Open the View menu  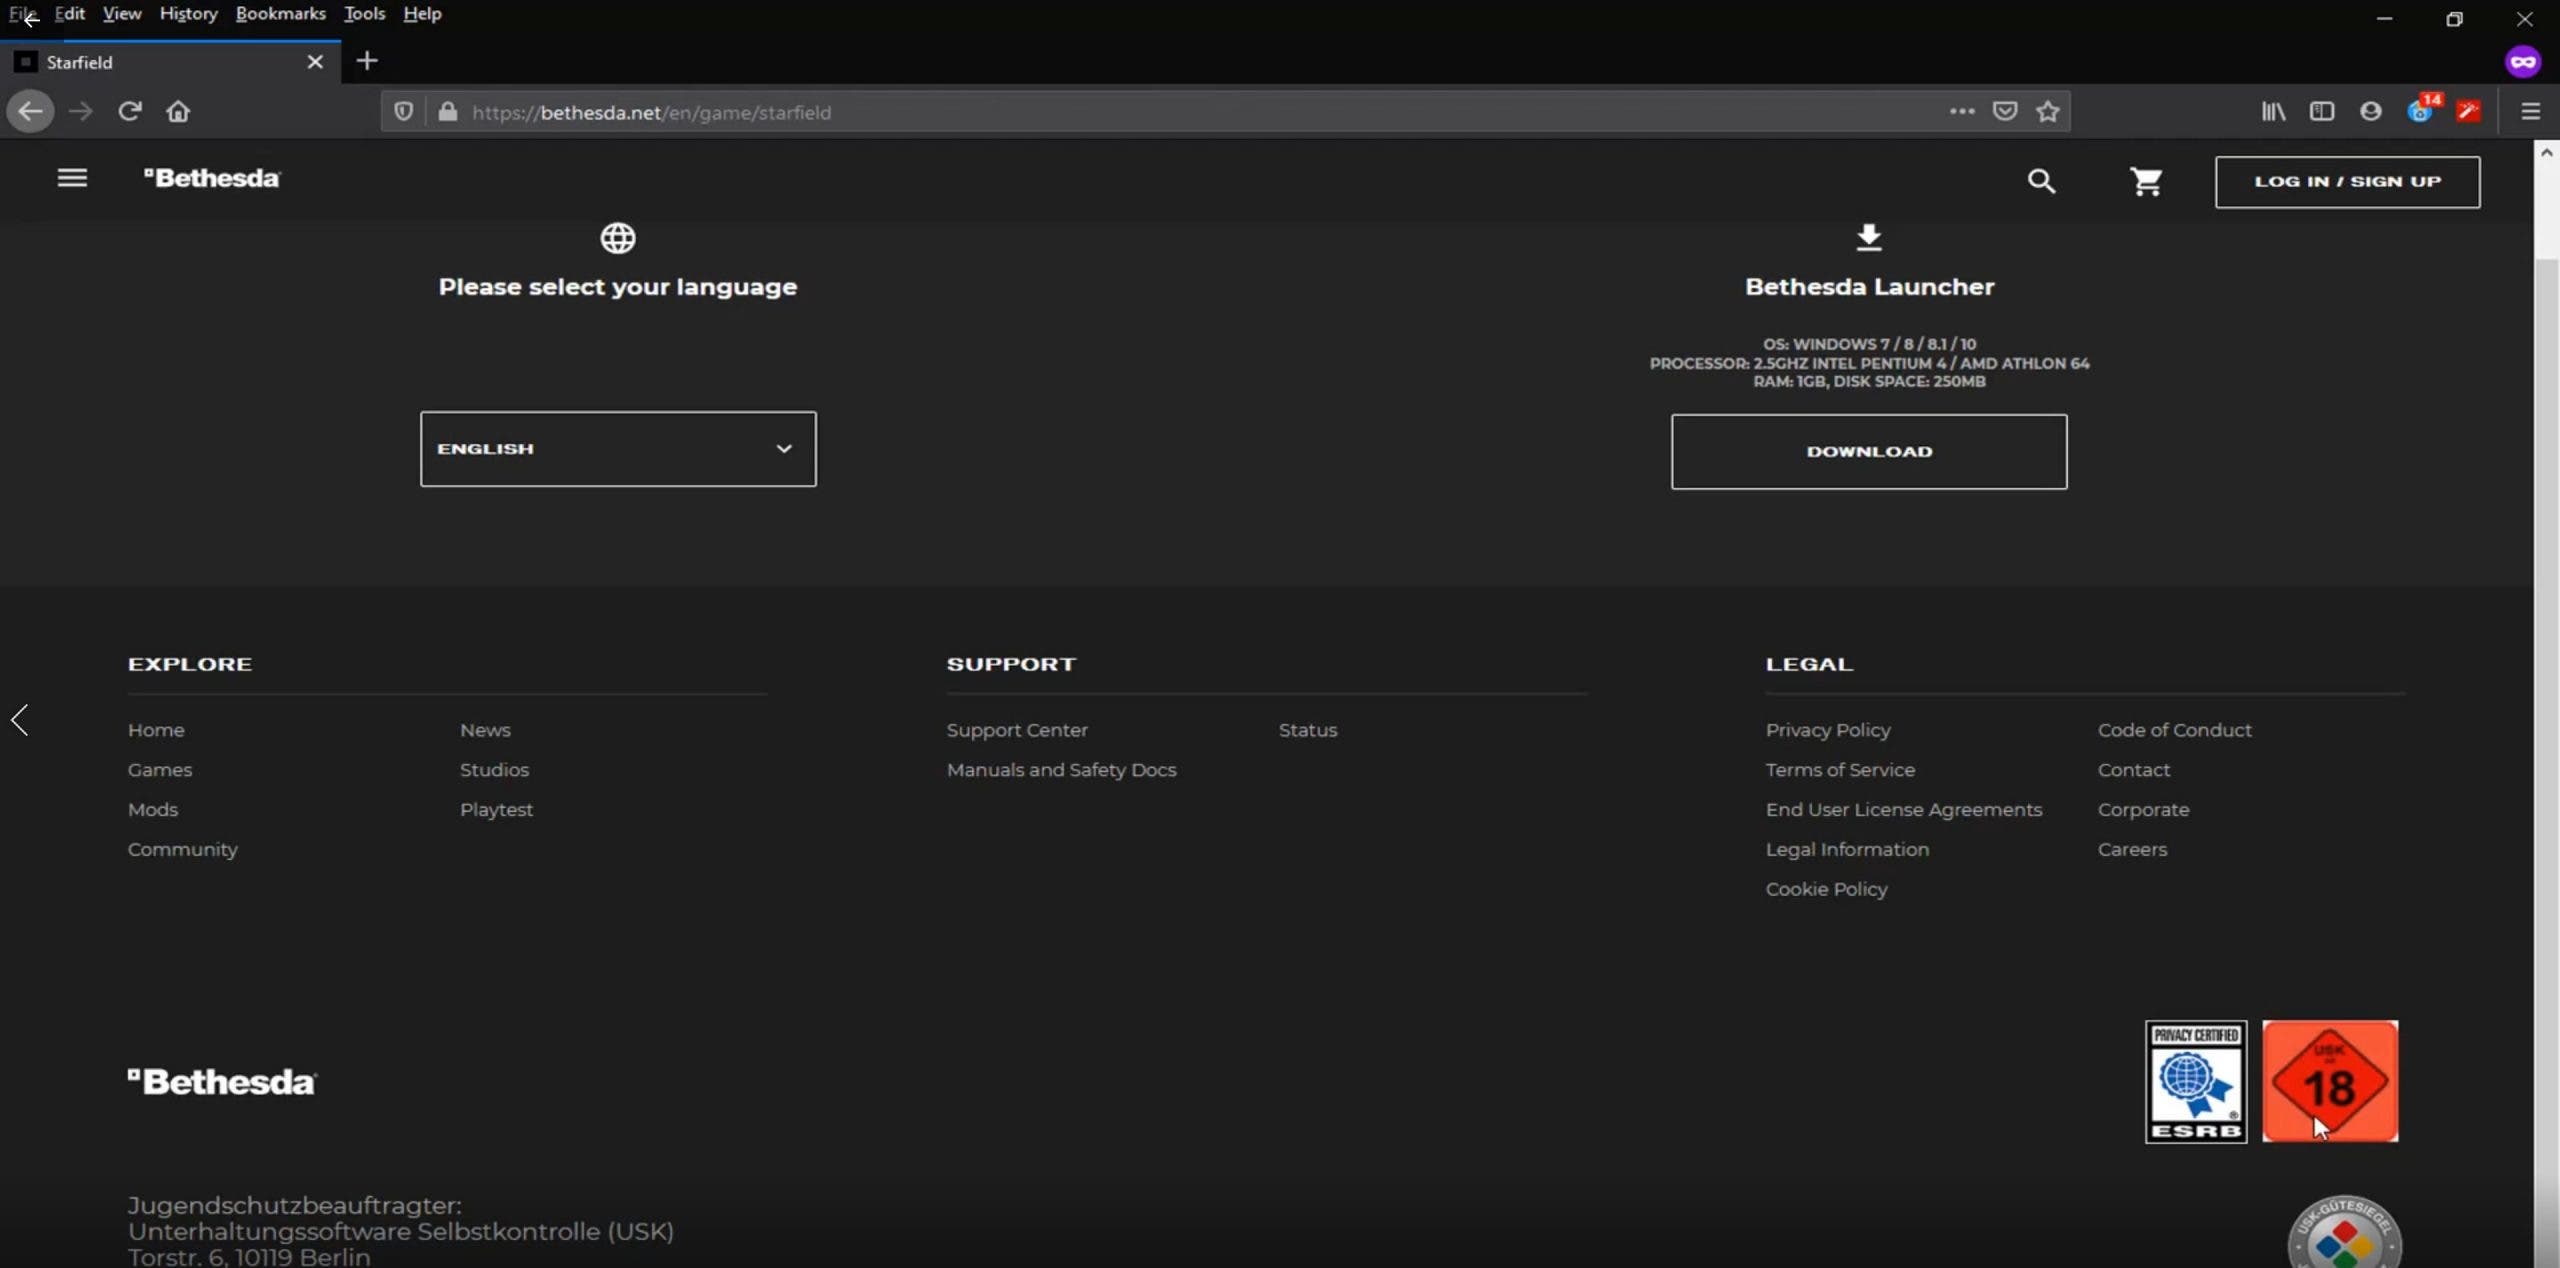122,14
